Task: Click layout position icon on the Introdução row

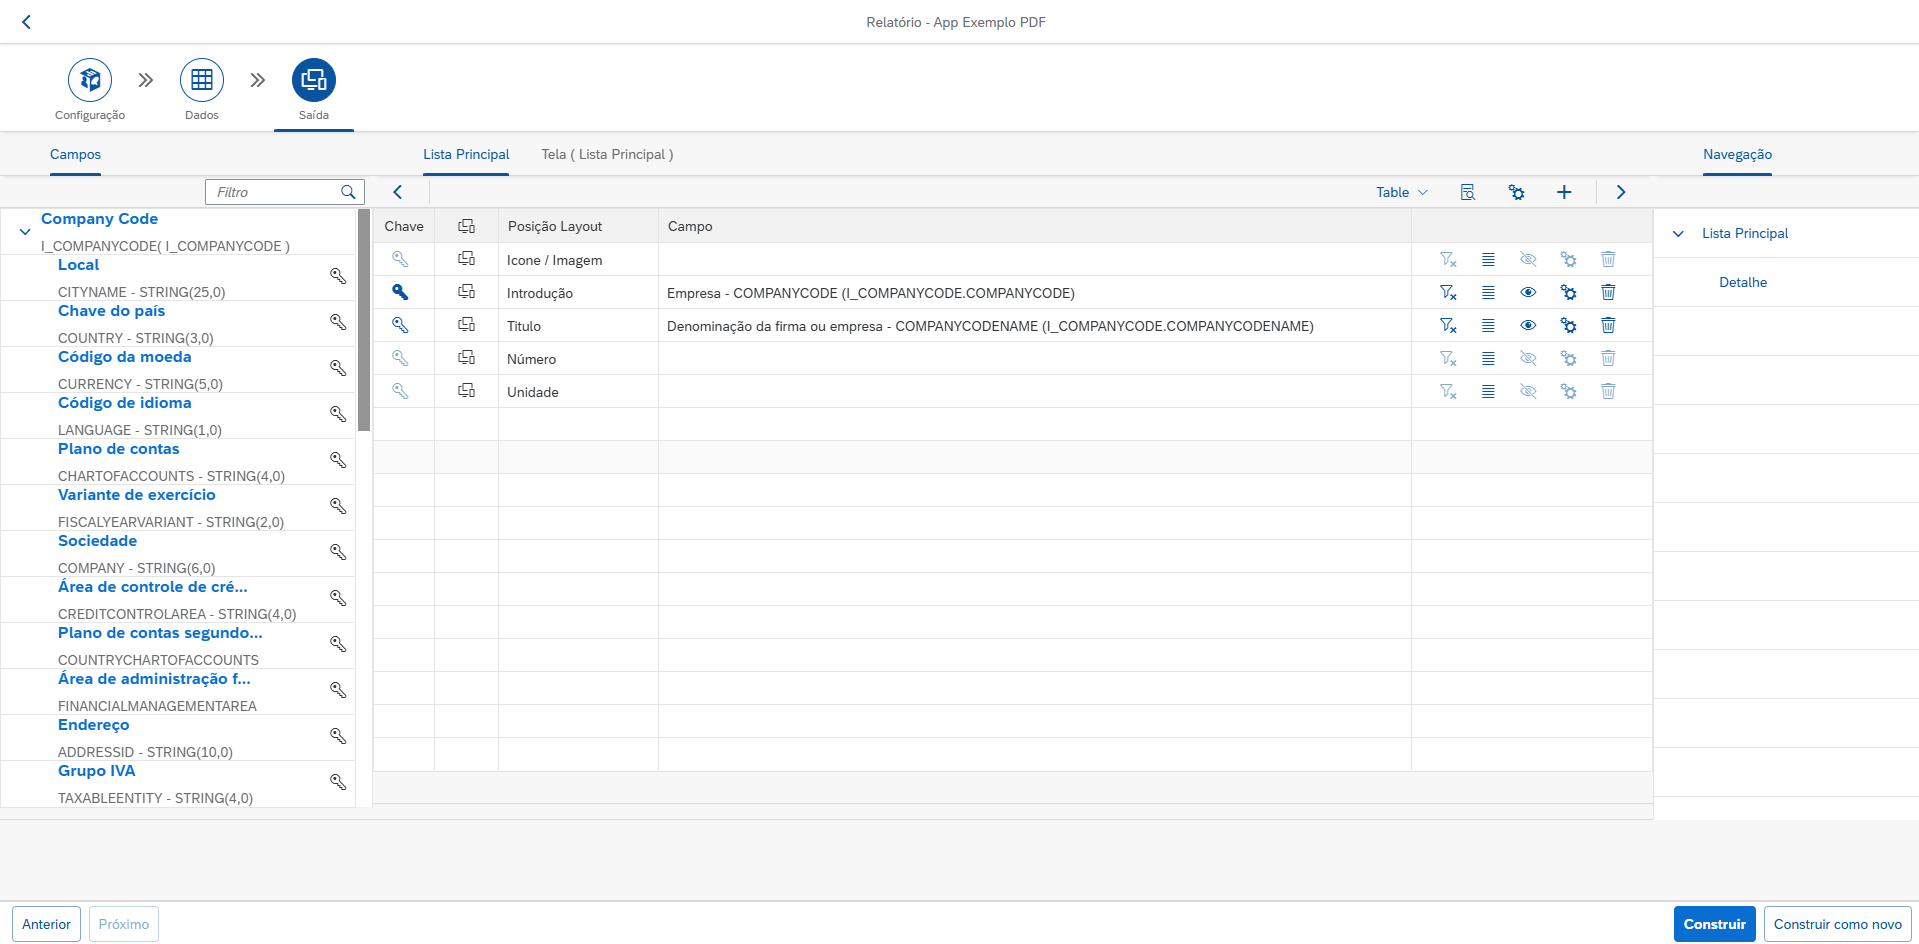Action: click(x=466, y=292)
